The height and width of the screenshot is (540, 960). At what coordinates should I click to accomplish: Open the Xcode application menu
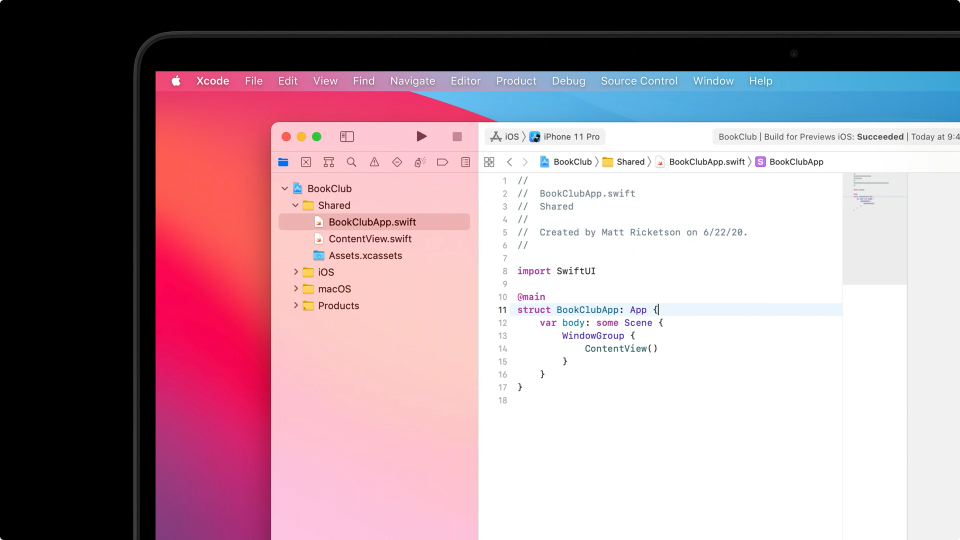[x=212, y=81]
